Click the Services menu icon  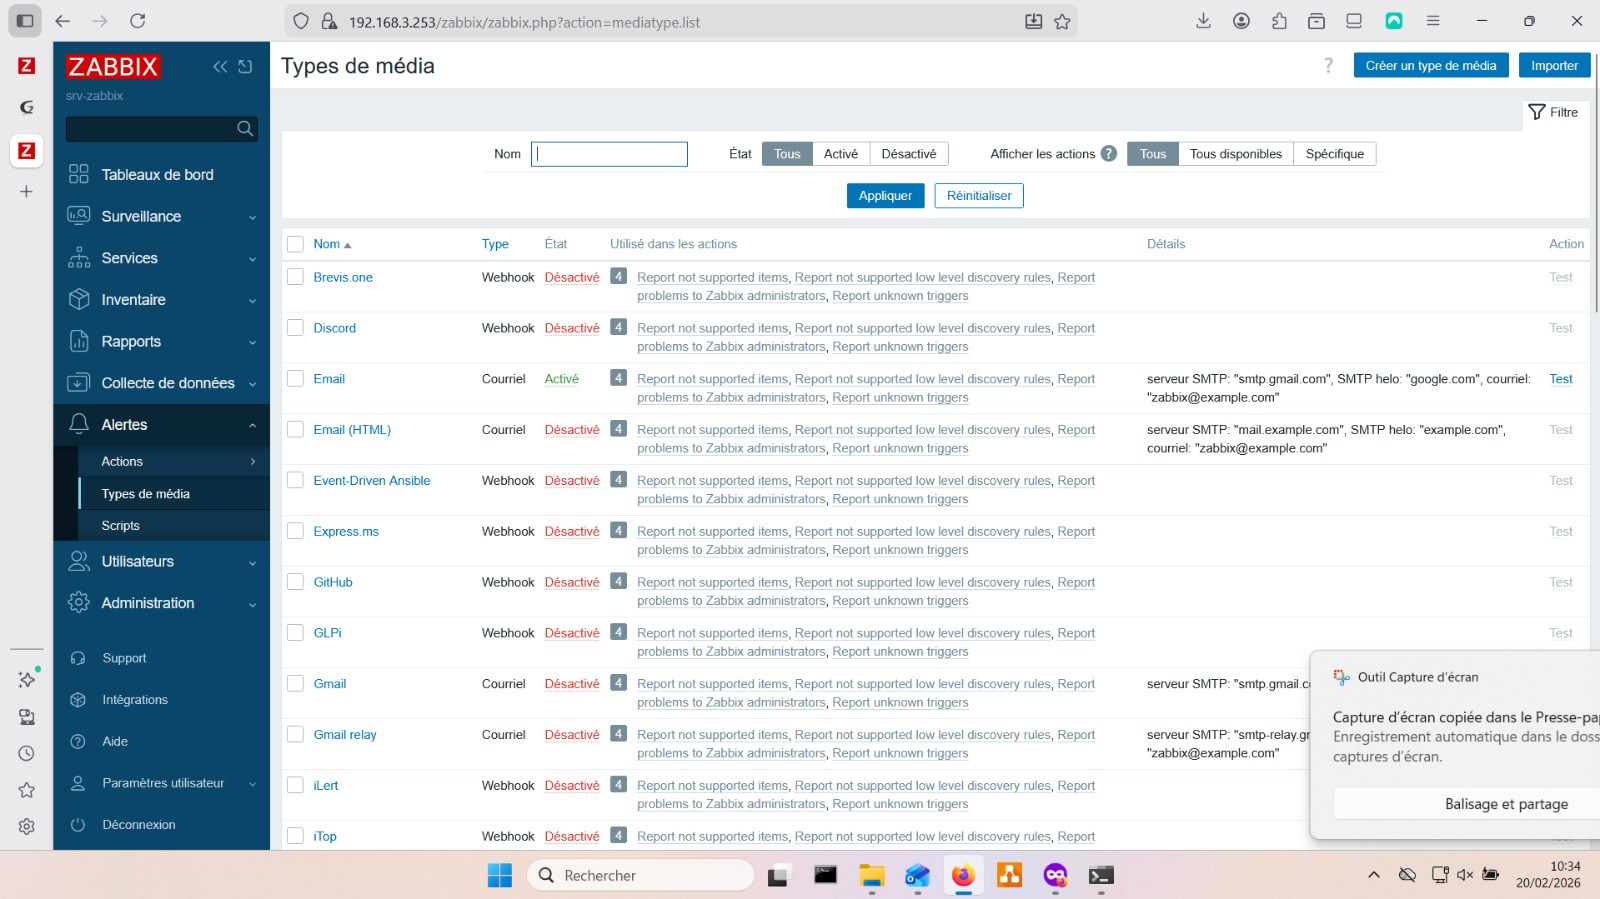coord(79,258)
